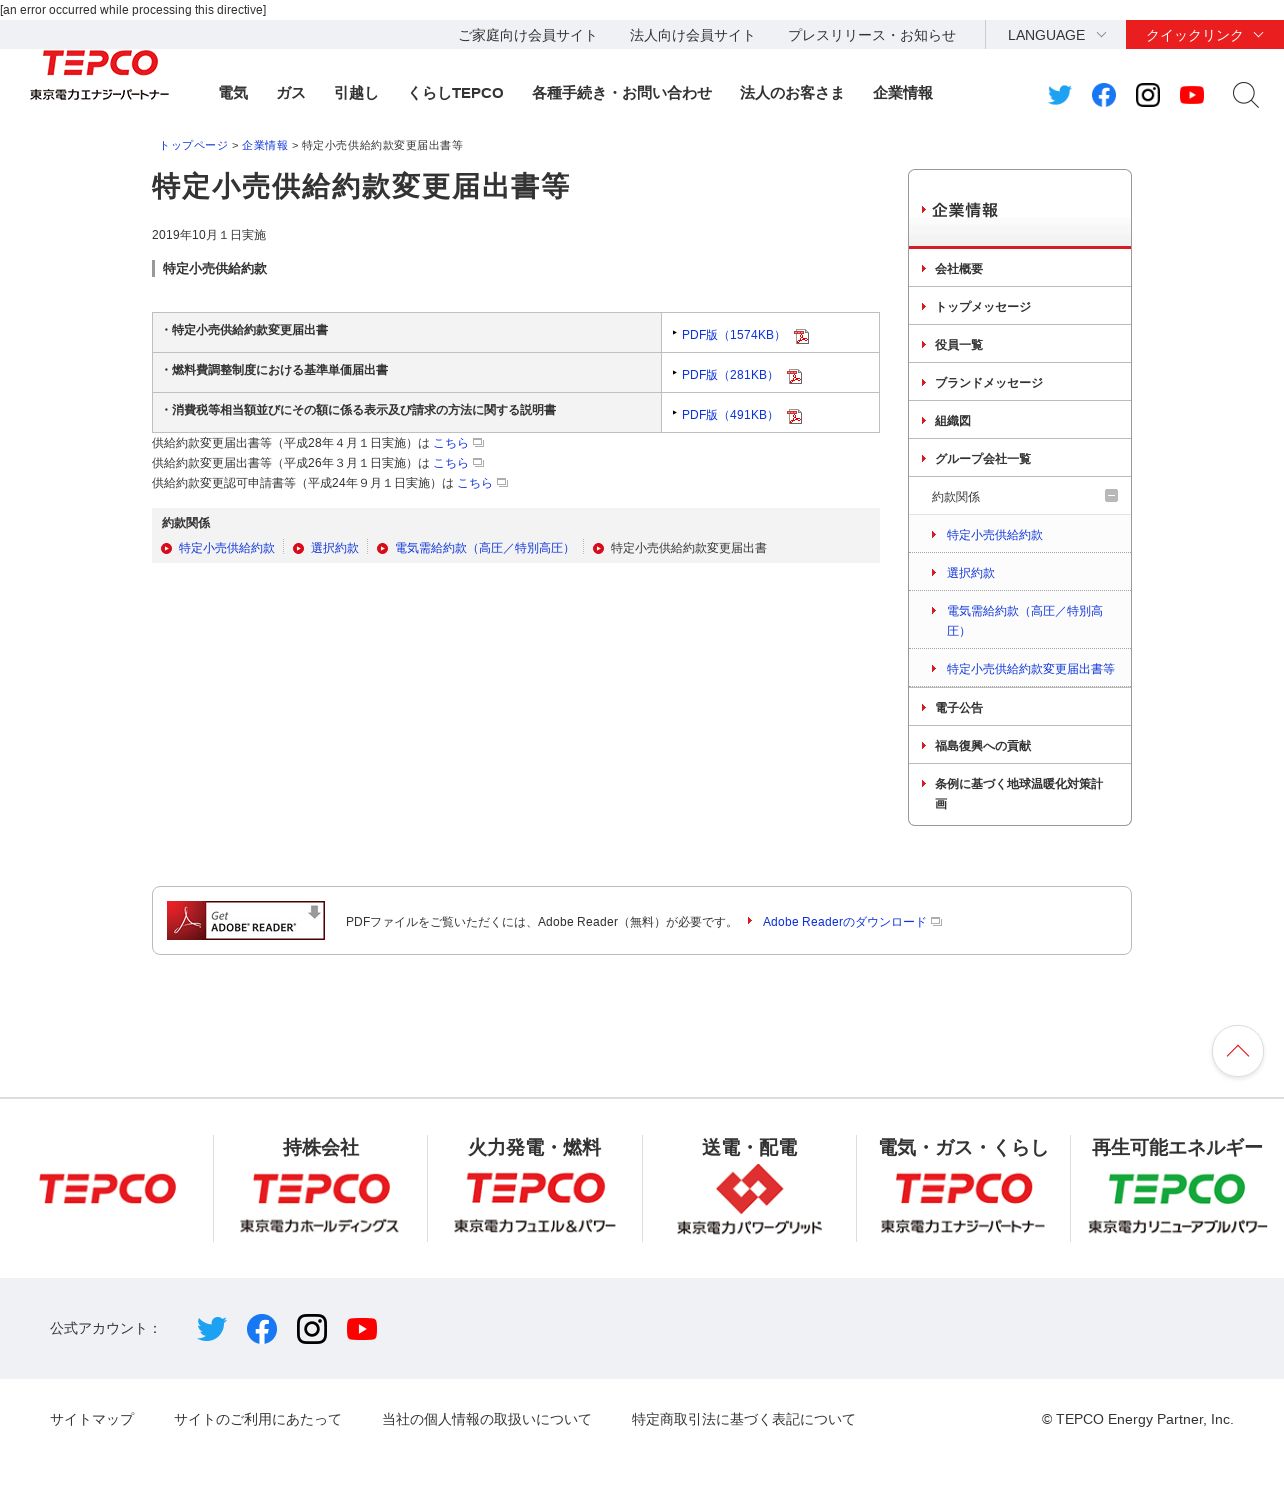Open 電子公告 in the sidebar

pyautogui.click(x=1020, y=707)
